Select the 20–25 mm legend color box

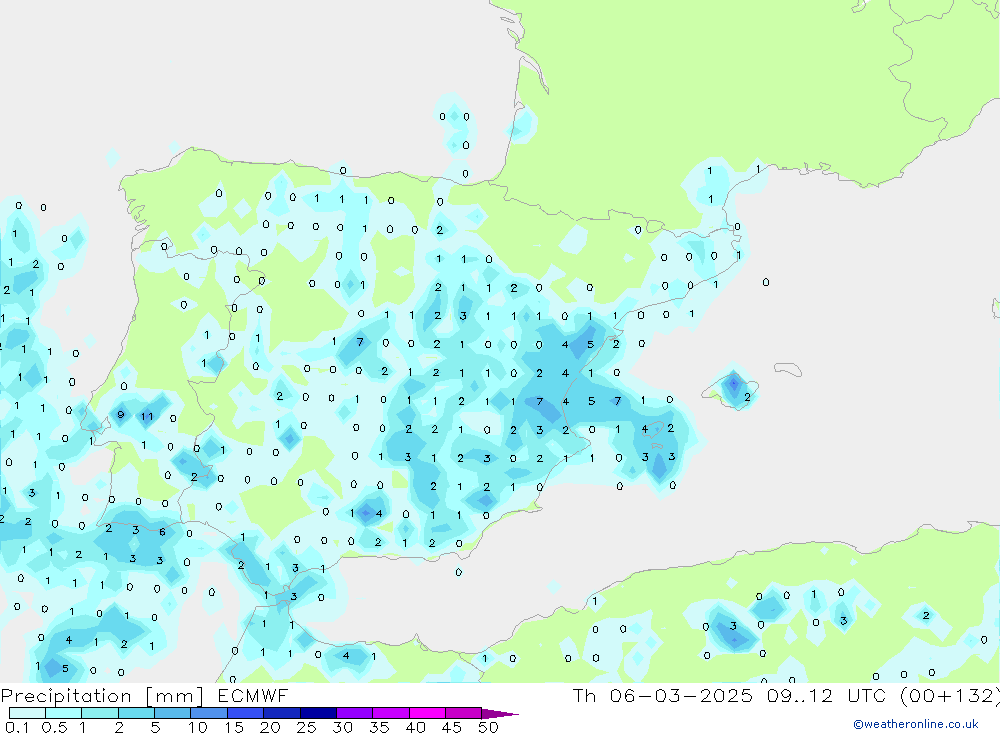281,713
